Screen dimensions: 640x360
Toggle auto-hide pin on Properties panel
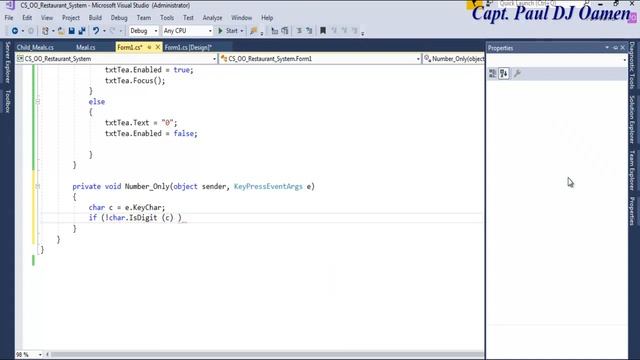[x=615, y=48]
